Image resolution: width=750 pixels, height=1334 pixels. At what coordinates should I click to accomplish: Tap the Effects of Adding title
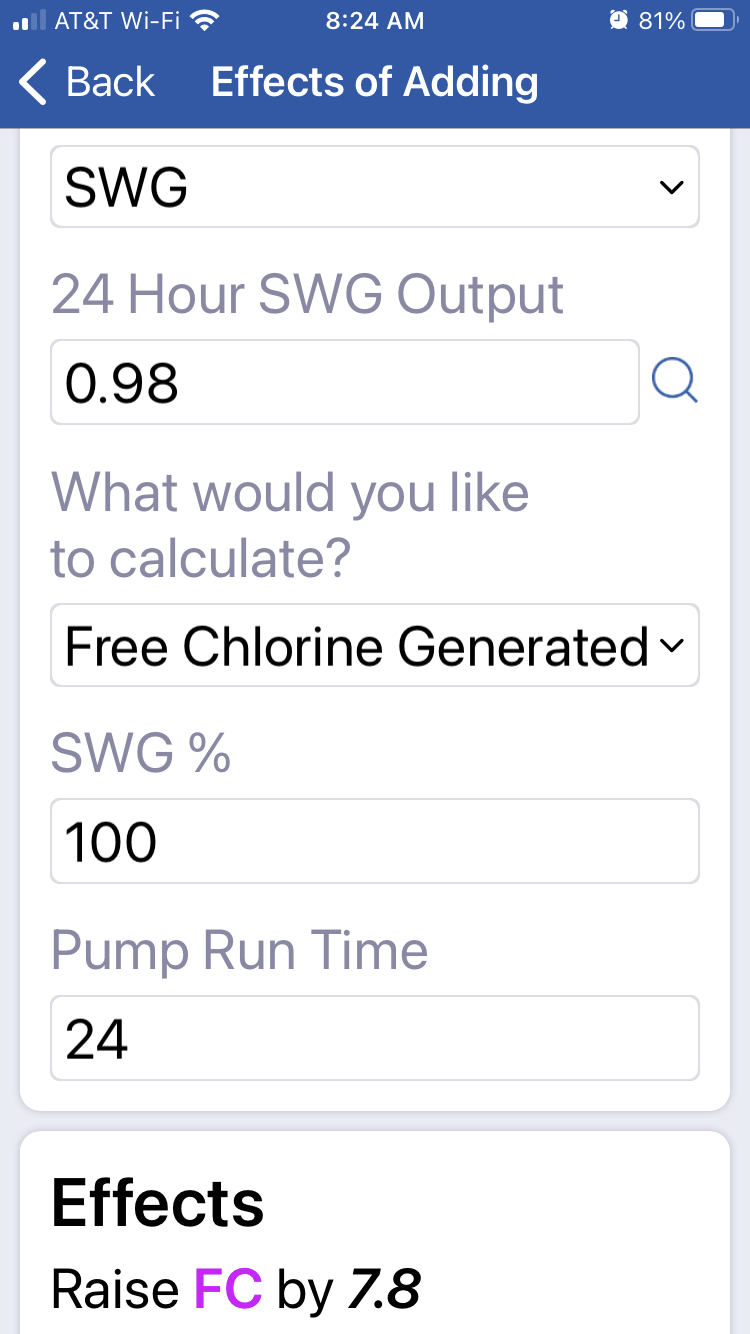click(375, 82)
